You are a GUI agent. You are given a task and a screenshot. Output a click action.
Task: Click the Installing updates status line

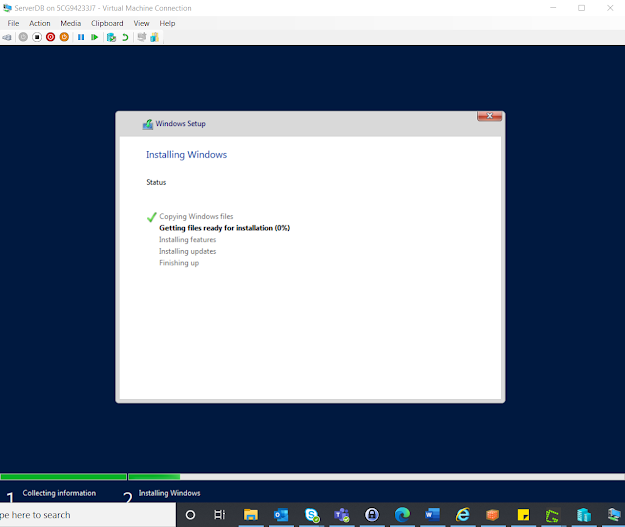coord(187,252)
